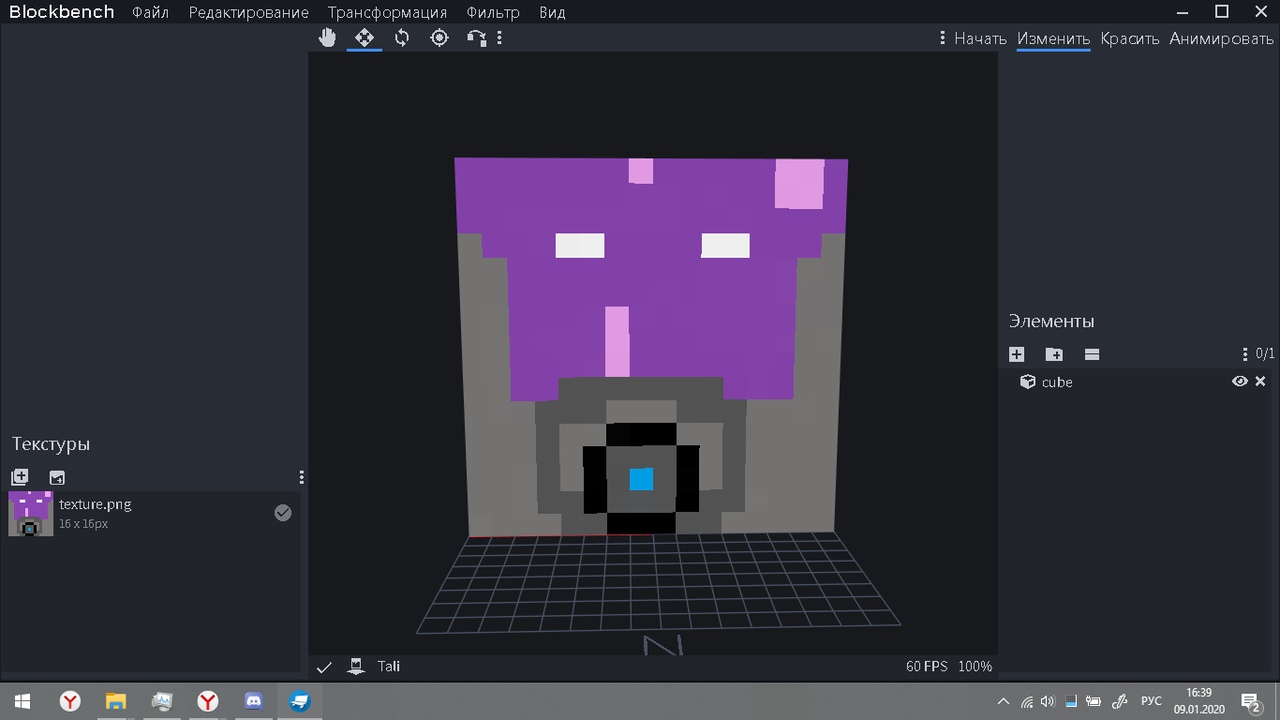Click the 60 FPS indicator
Viewport: 1280px width, 720px height.
point(927,666)
